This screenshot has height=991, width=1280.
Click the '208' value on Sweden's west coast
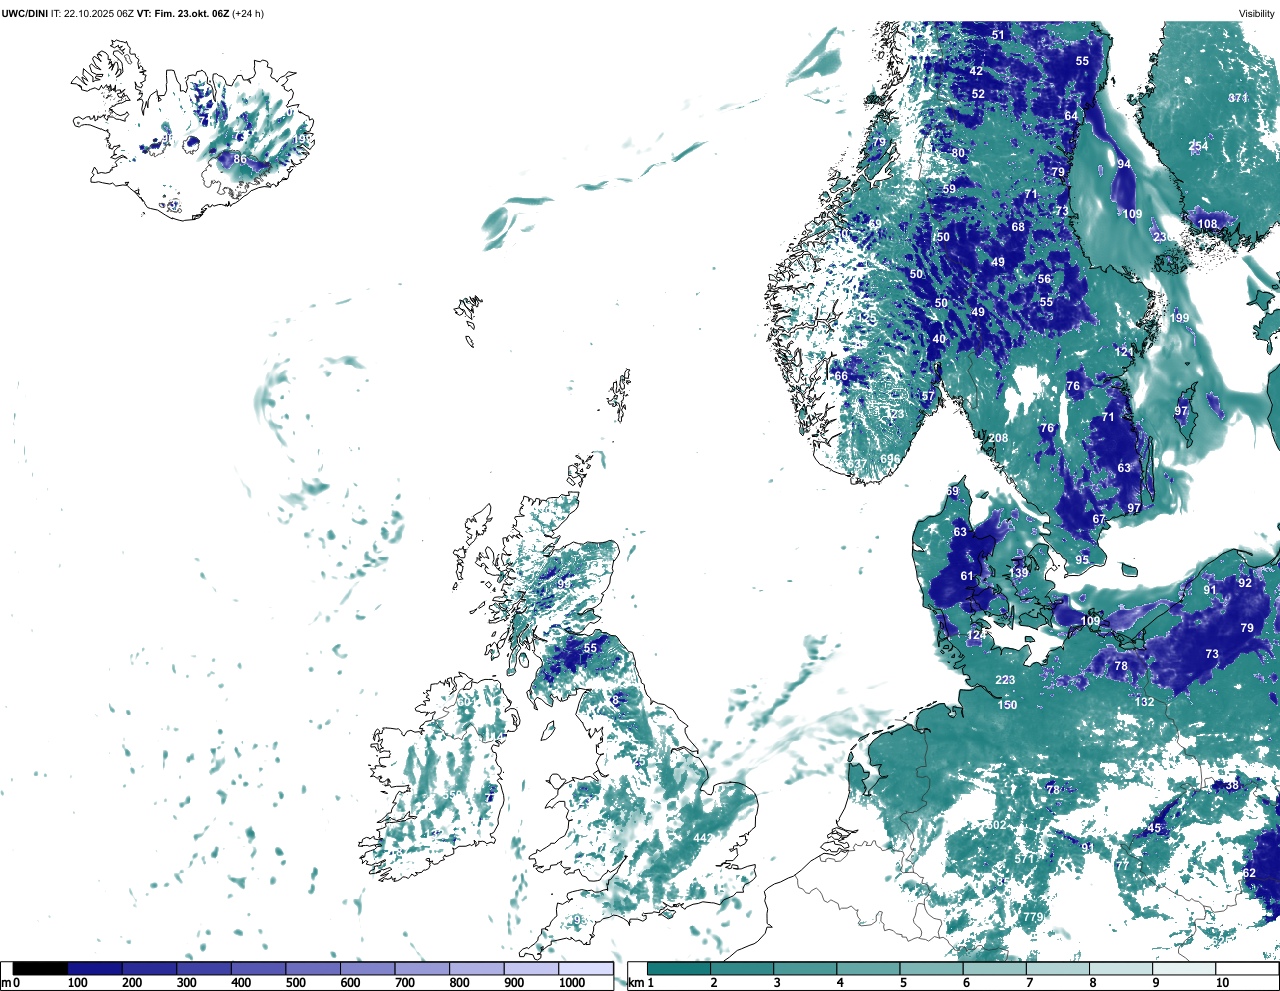998,438
